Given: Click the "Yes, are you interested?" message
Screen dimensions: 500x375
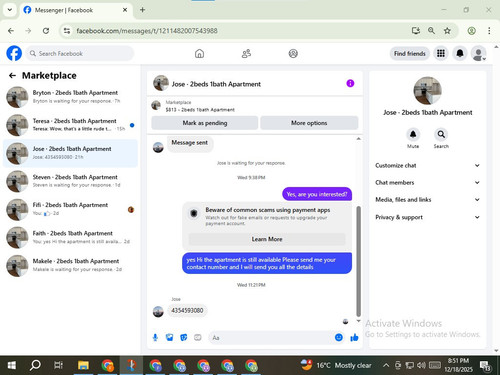Looking at the screenshot, I should tap(317, 194).
